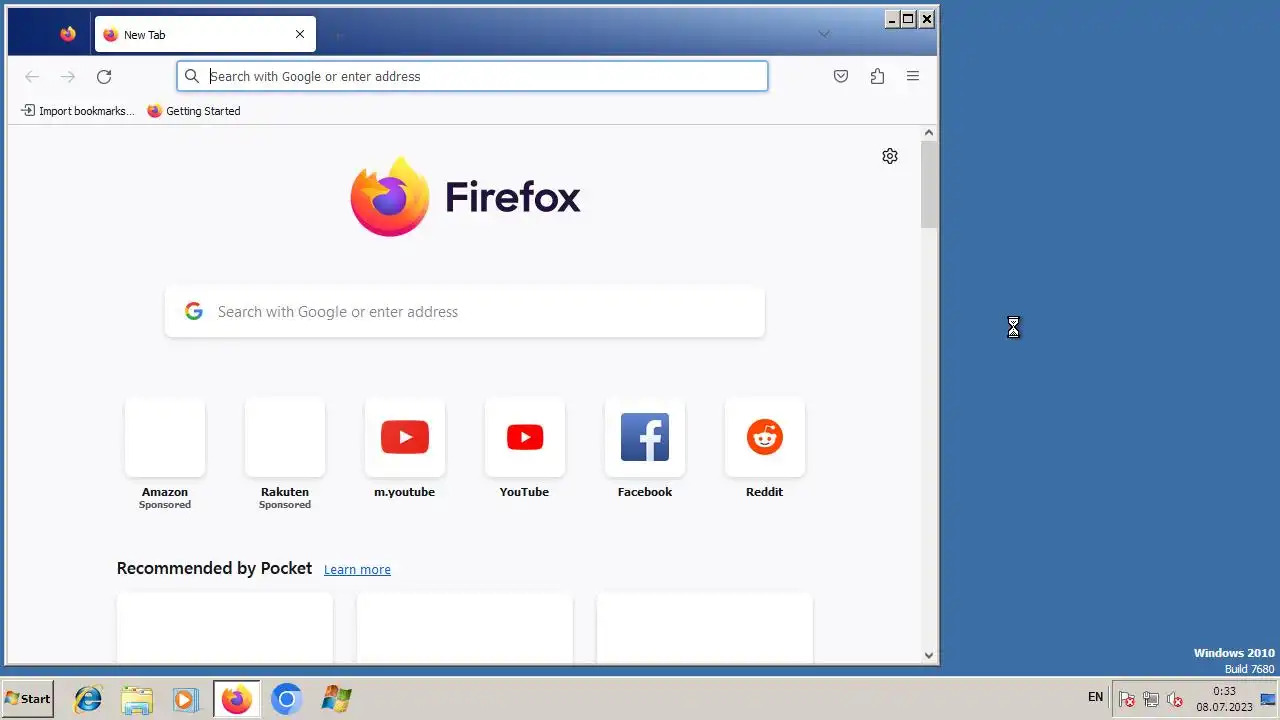Image resolution: width=1280 pixels, height=720 pixels.
Task: Click scrollbar up arrow in Firefox
Action: [929, 133]
